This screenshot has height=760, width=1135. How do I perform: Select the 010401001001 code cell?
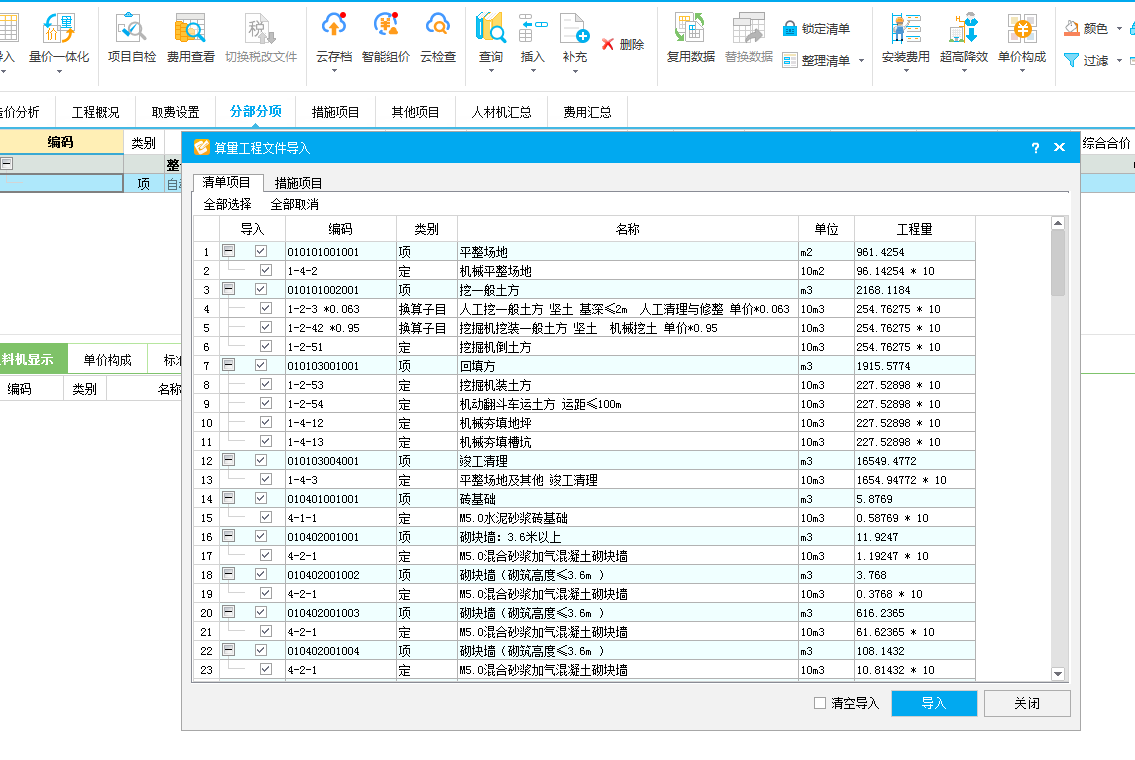pos(341,499)
